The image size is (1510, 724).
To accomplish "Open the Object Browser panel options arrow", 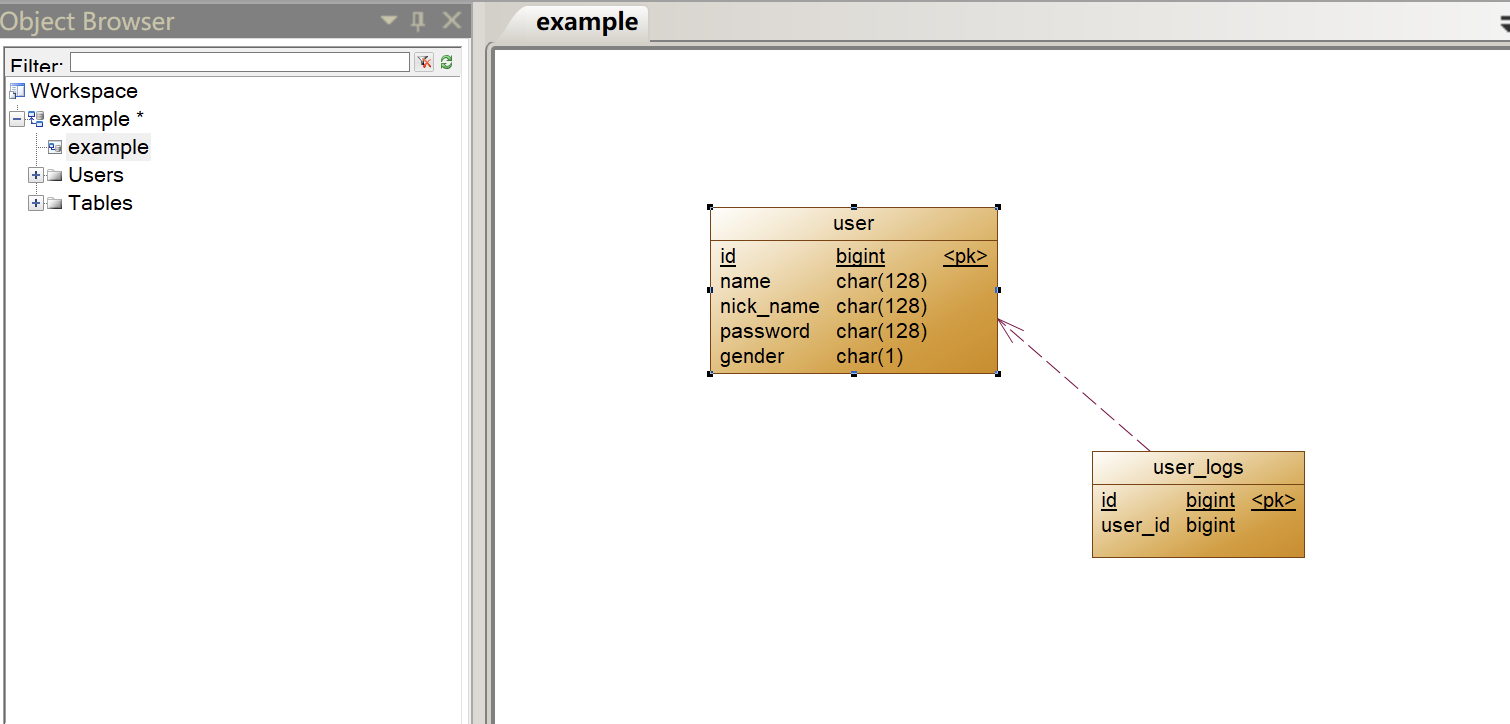I will (x=388, y=21).
